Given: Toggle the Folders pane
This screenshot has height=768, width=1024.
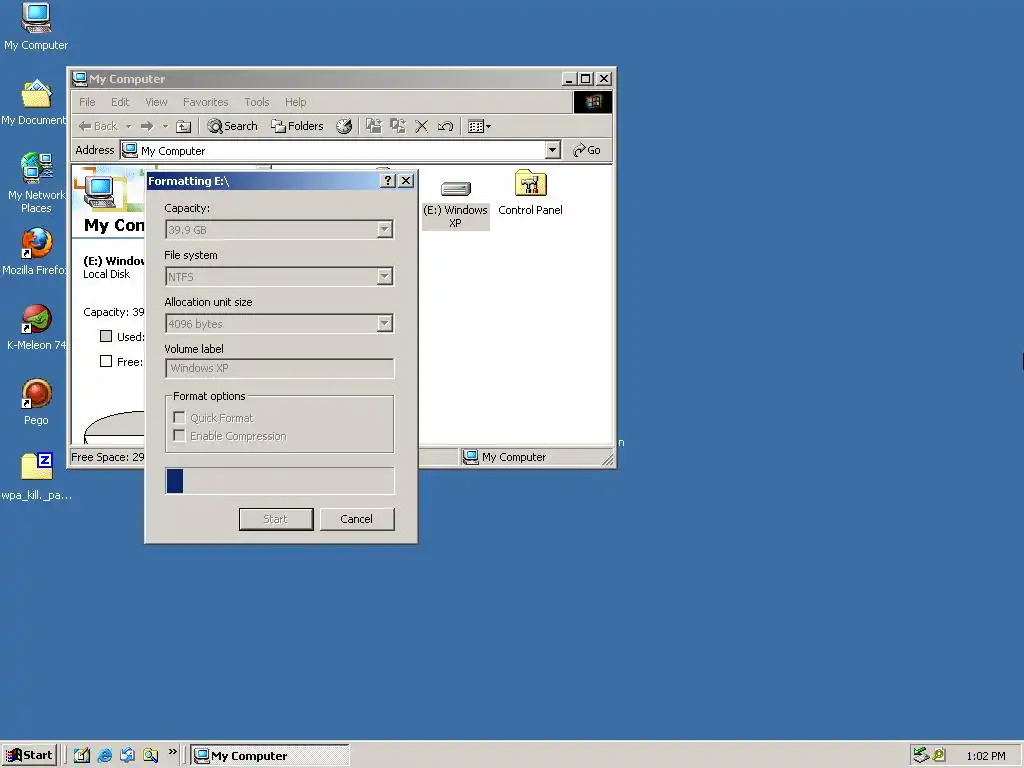Looking at the screenshot, I should (x=297, y=126).
